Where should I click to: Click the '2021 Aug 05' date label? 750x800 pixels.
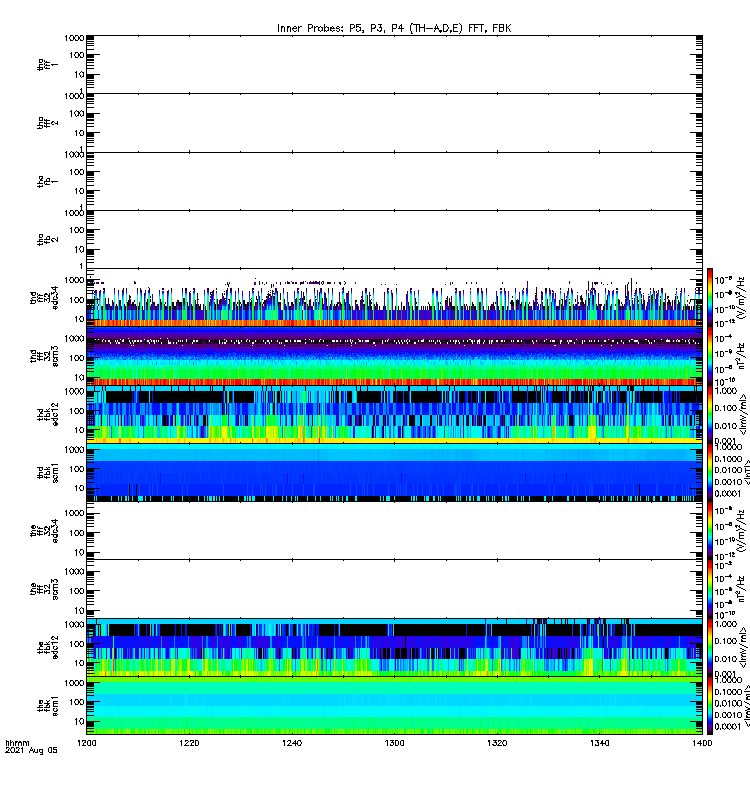[x=31, y=751]
